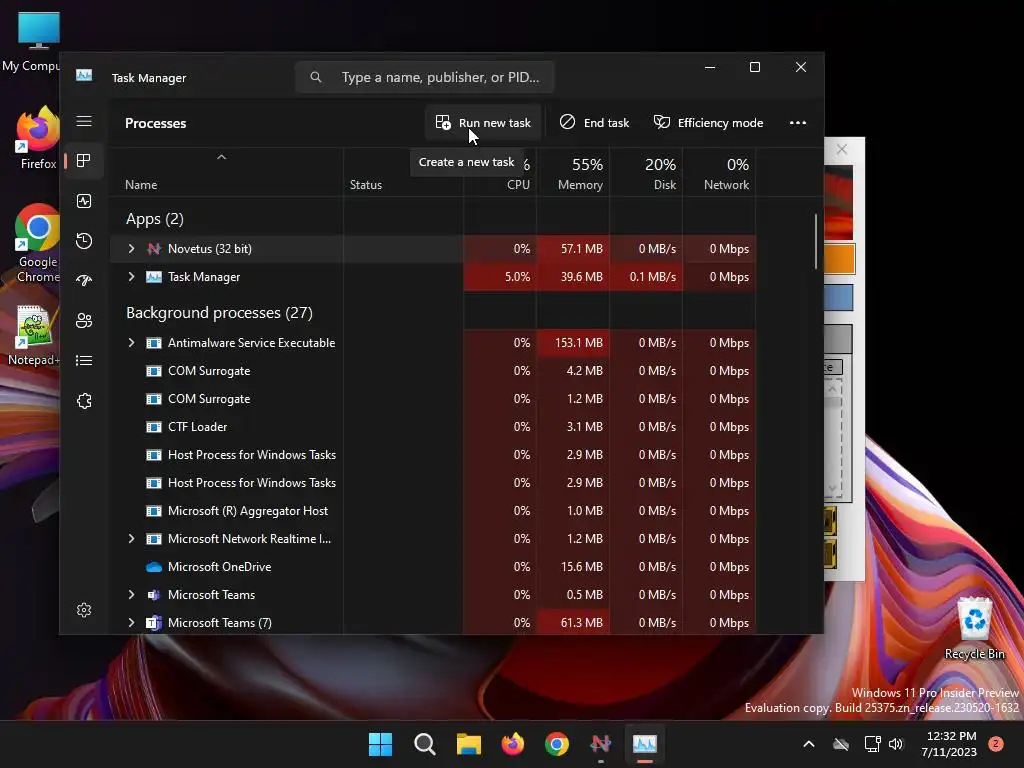Expand Microsoft Network Realtime row
Image resolution: width=1024 pixels, height=768 pixels.
pos(131,539)
